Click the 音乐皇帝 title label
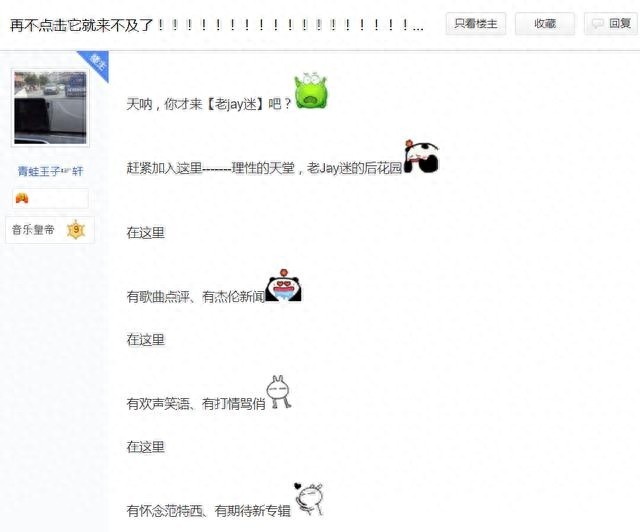 click(x=33, y=229)
